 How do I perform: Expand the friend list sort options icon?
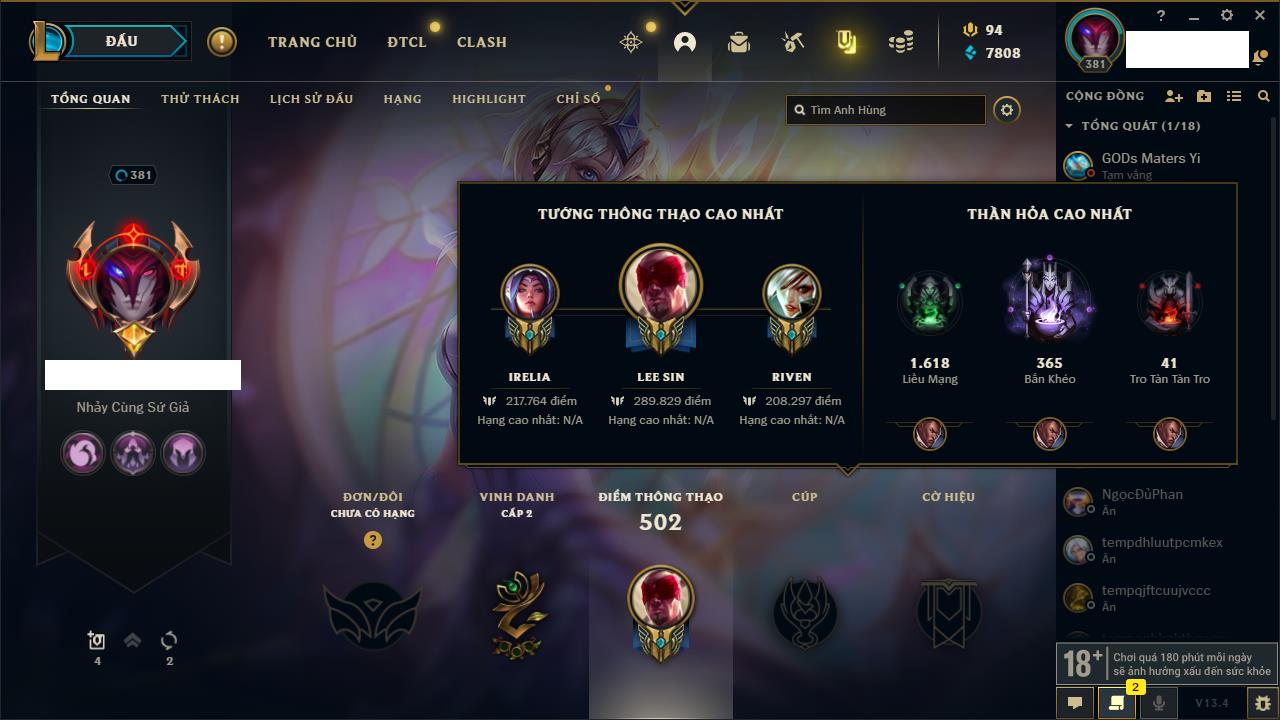tap(1234, 96)
